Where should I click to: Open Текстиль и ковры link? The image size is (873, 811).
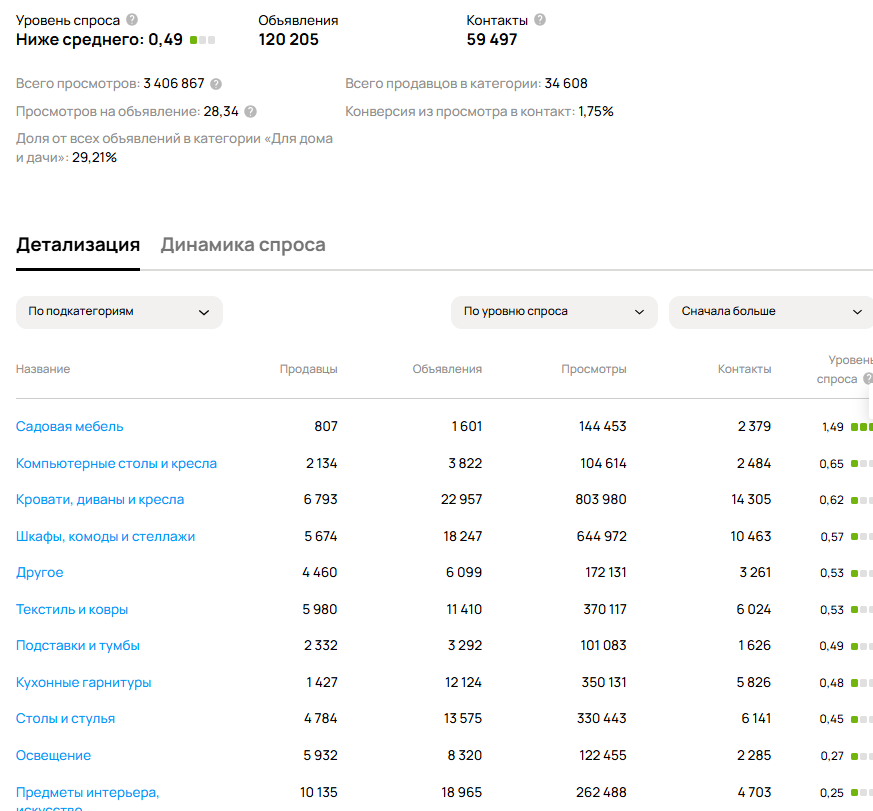pos(72,610)
